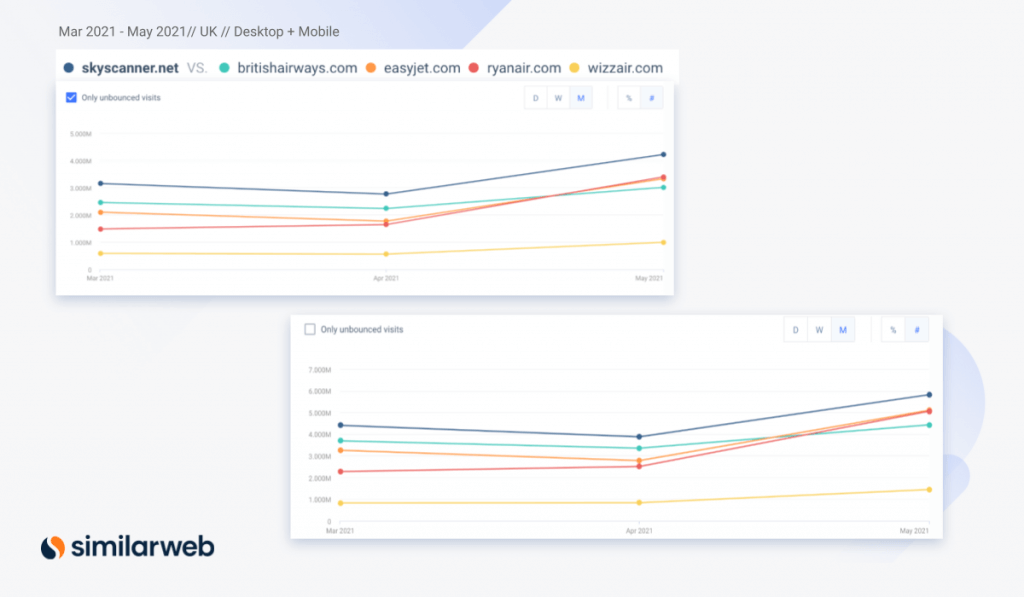1024x597 pixels.
Task: Select the britishairways.com teal legend dot
Action: [224, 68]
